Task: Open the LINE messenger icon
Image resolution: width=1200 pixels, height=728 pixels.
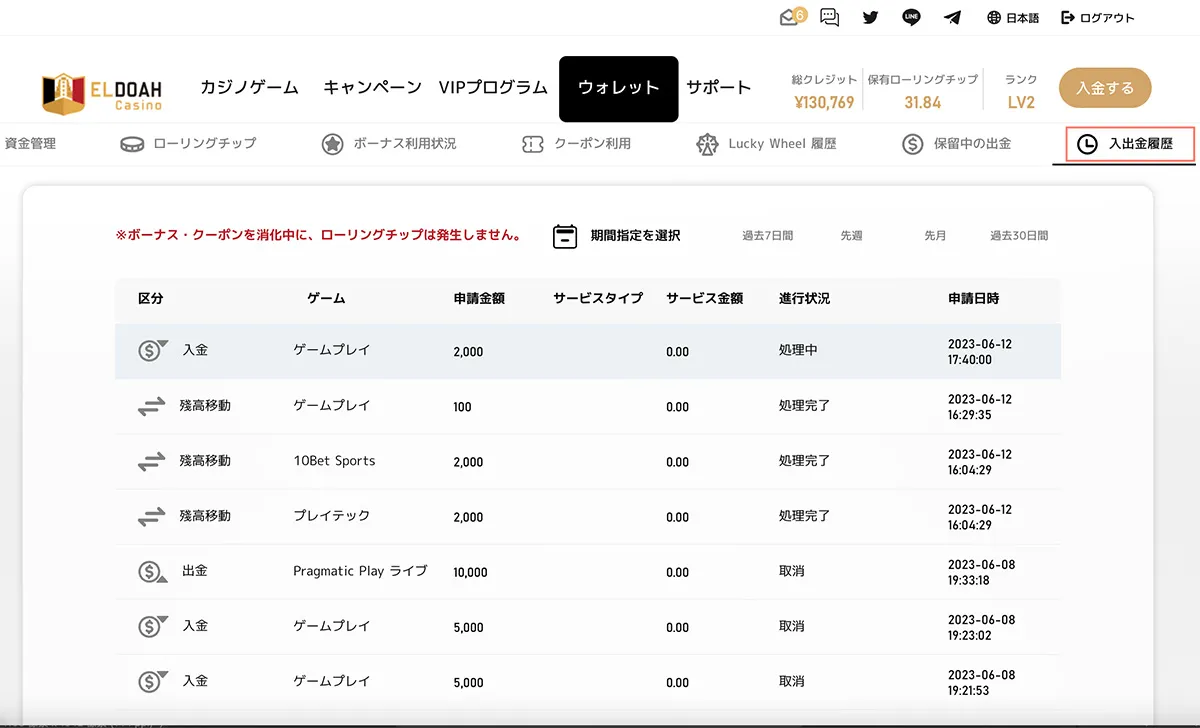Action: pos(910,17)
